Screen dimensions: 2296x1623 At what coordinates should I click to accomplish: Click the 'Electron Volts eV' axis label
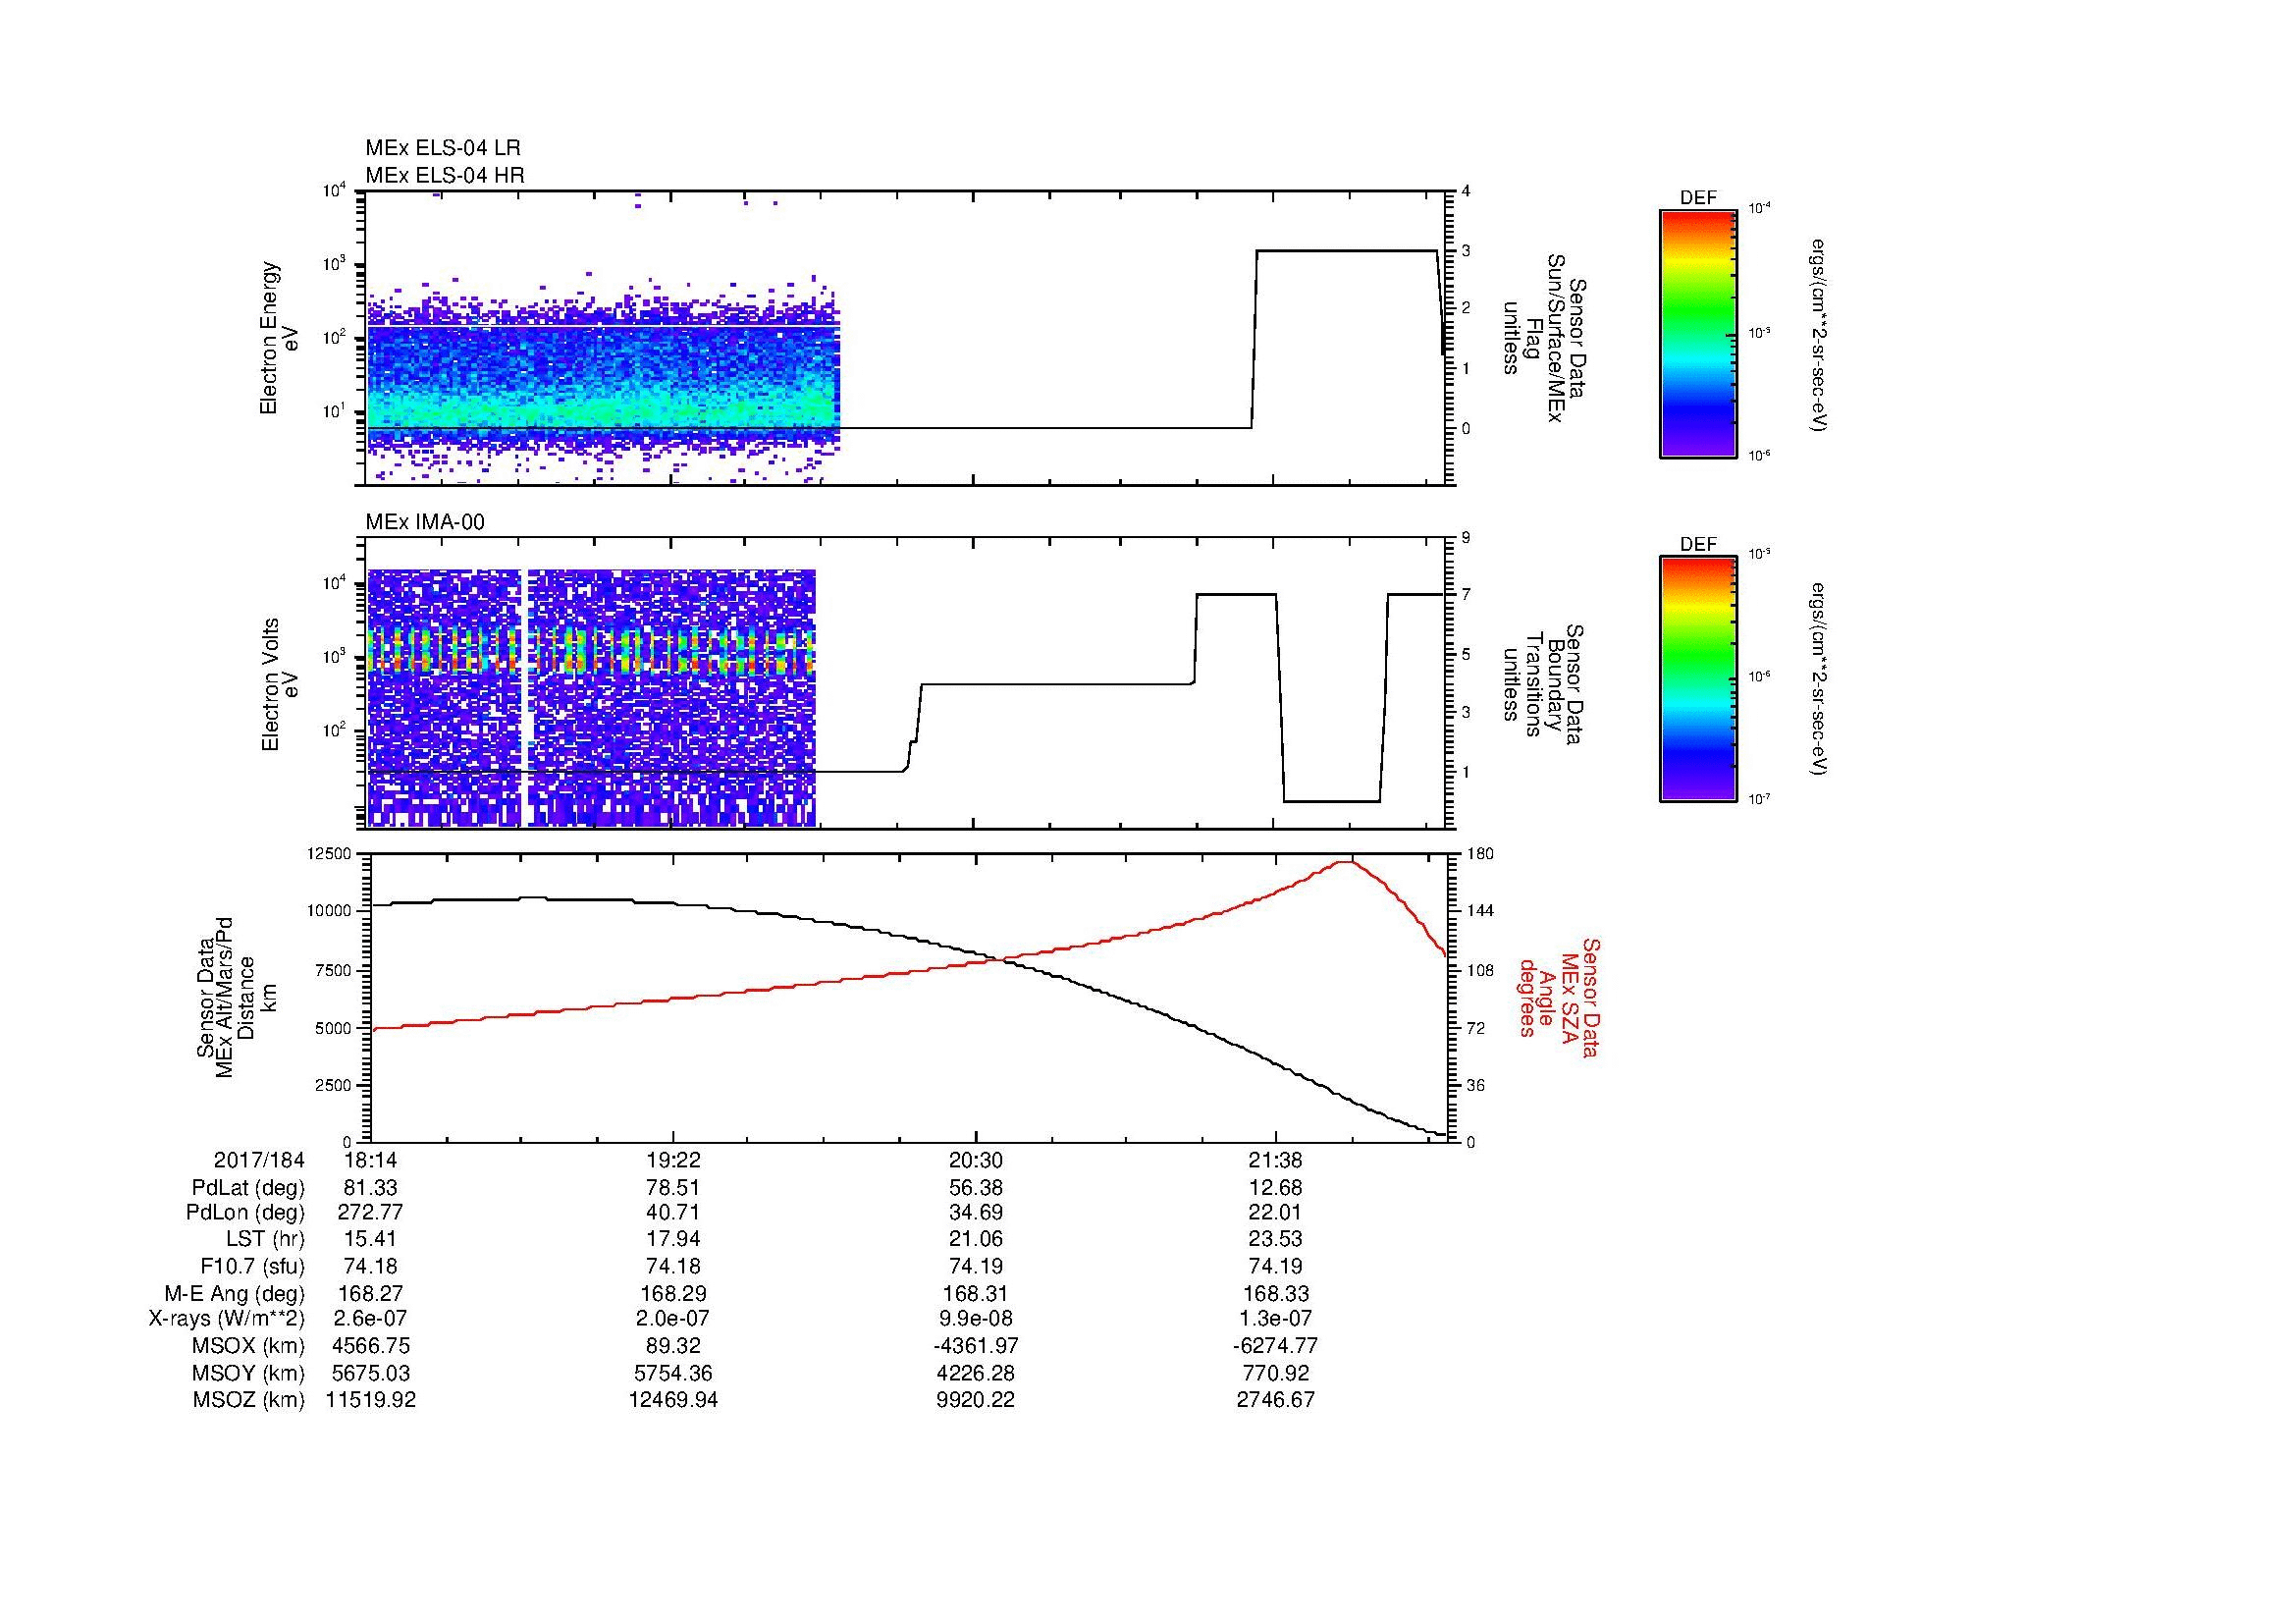(x=279, y=684)
